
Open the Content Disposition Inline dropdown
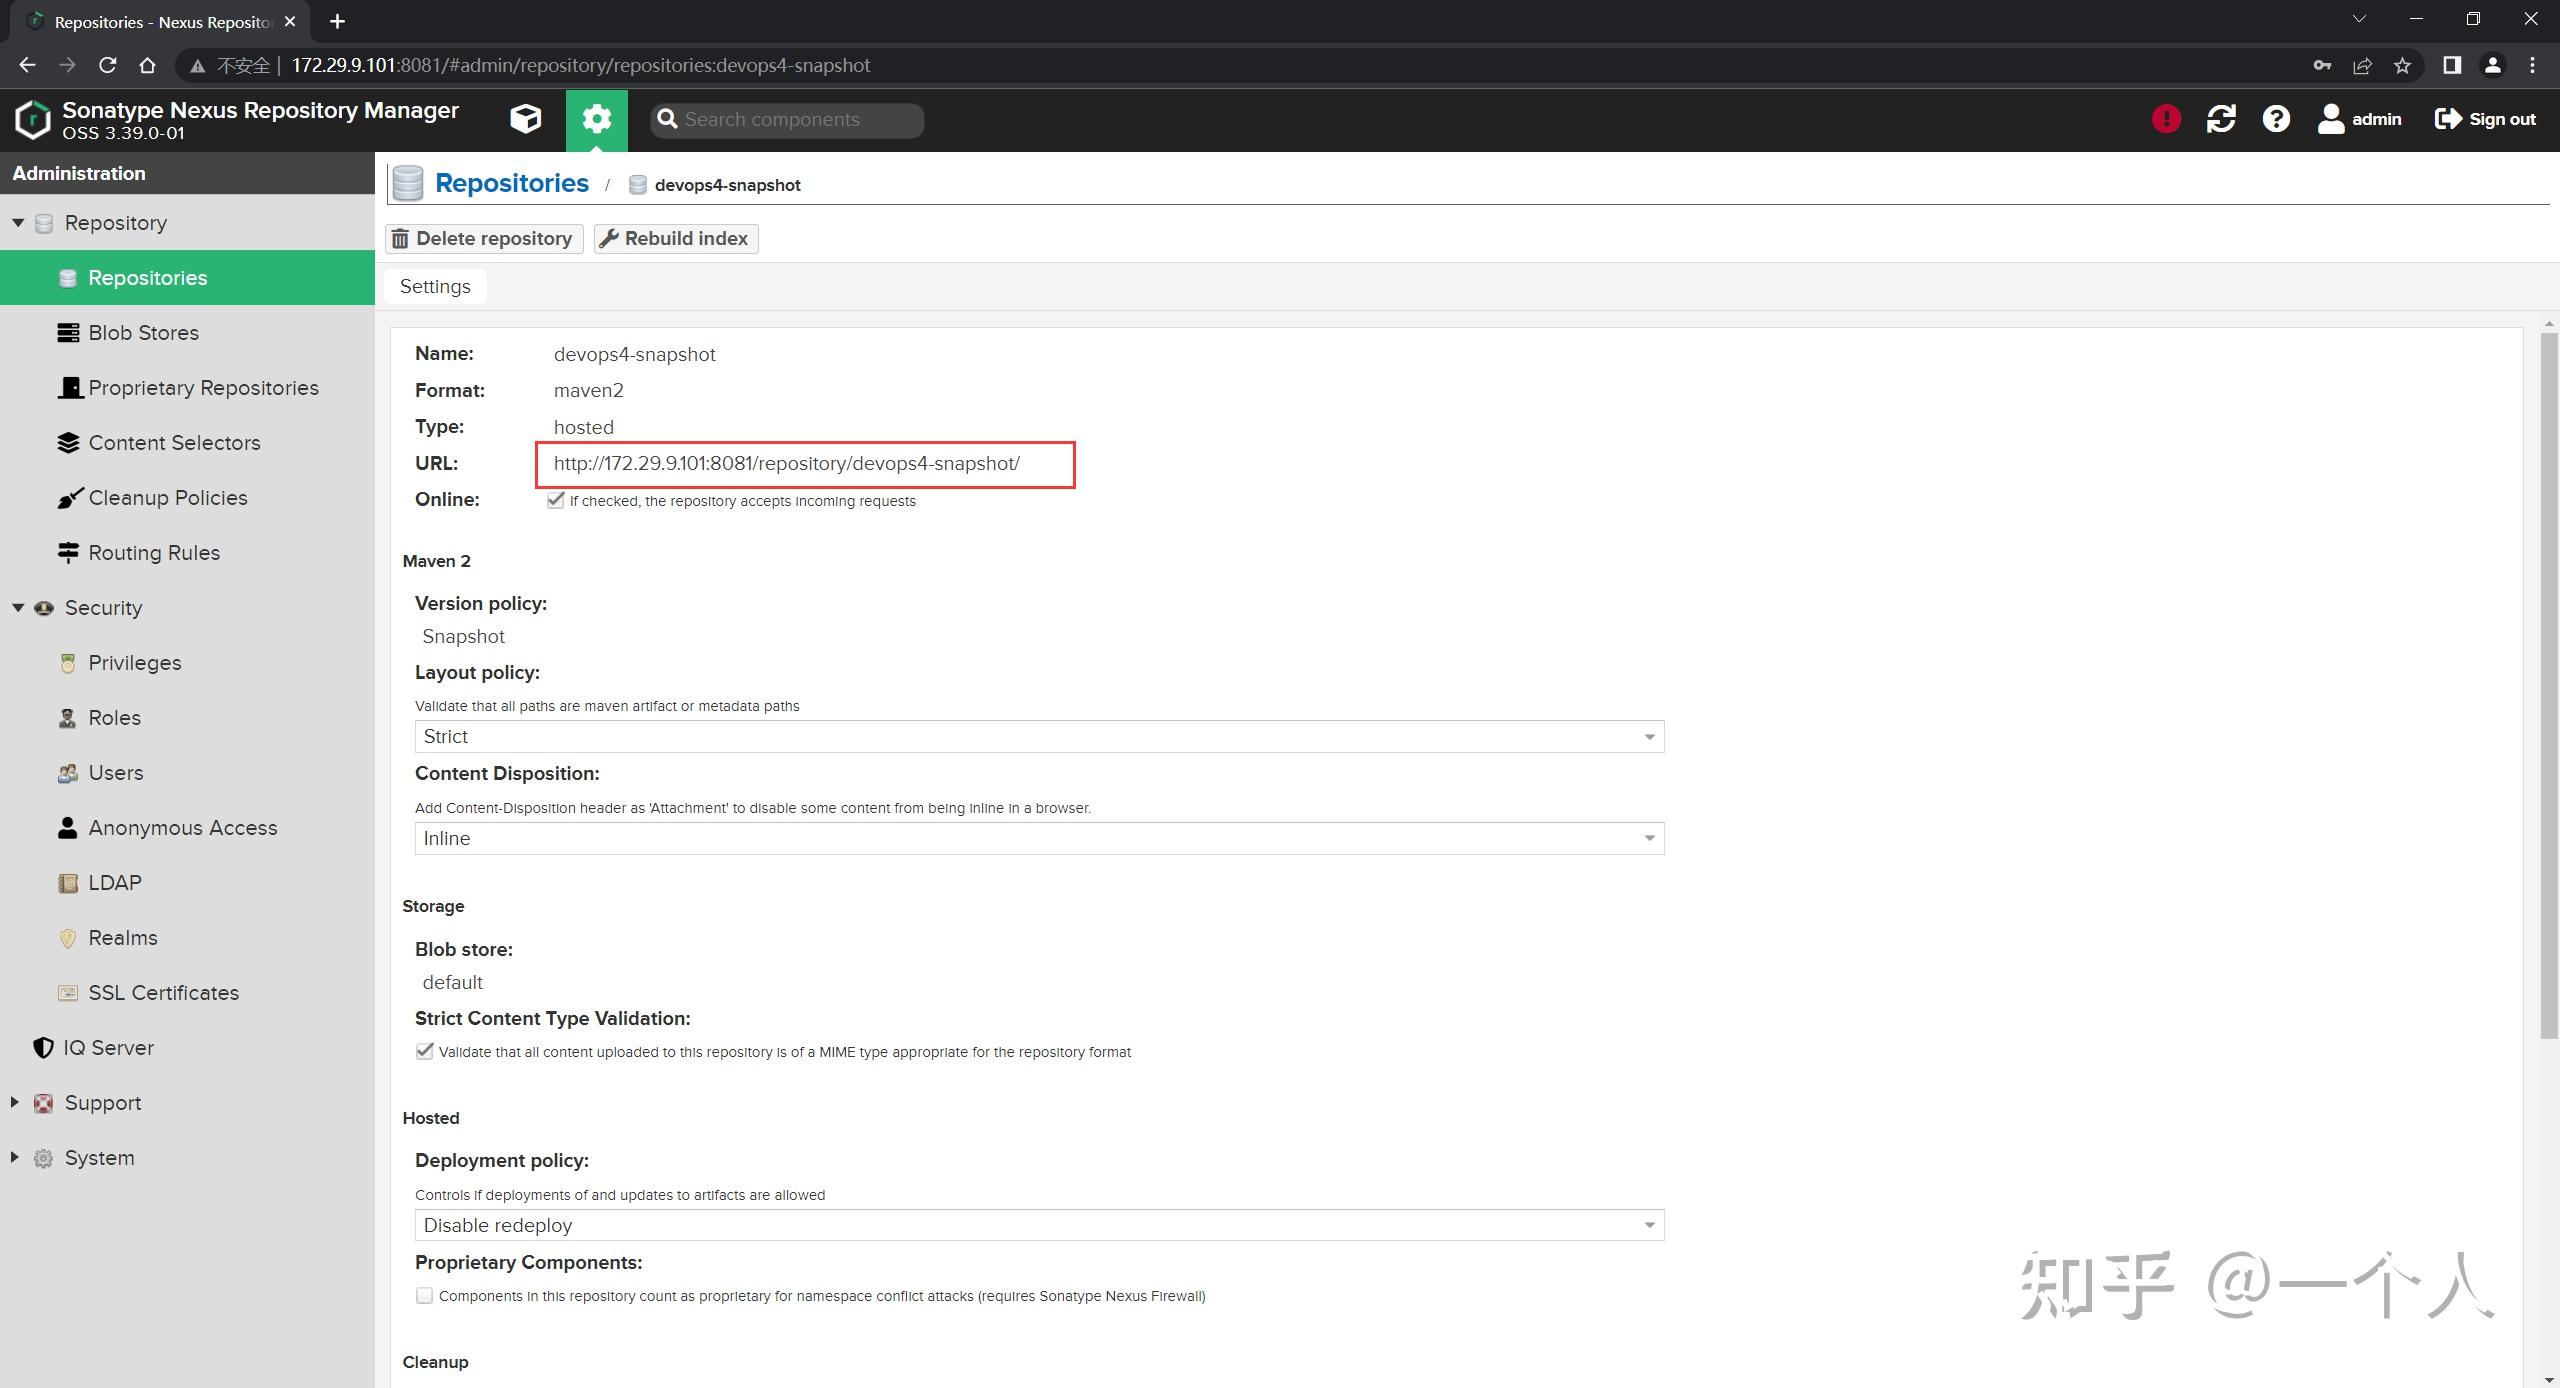[x=1039, y=838]
